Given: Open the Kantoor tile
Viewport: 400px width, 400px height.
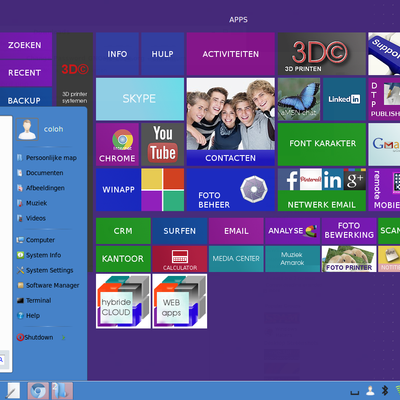Looking at the screenshot, I should pos(123,259).
